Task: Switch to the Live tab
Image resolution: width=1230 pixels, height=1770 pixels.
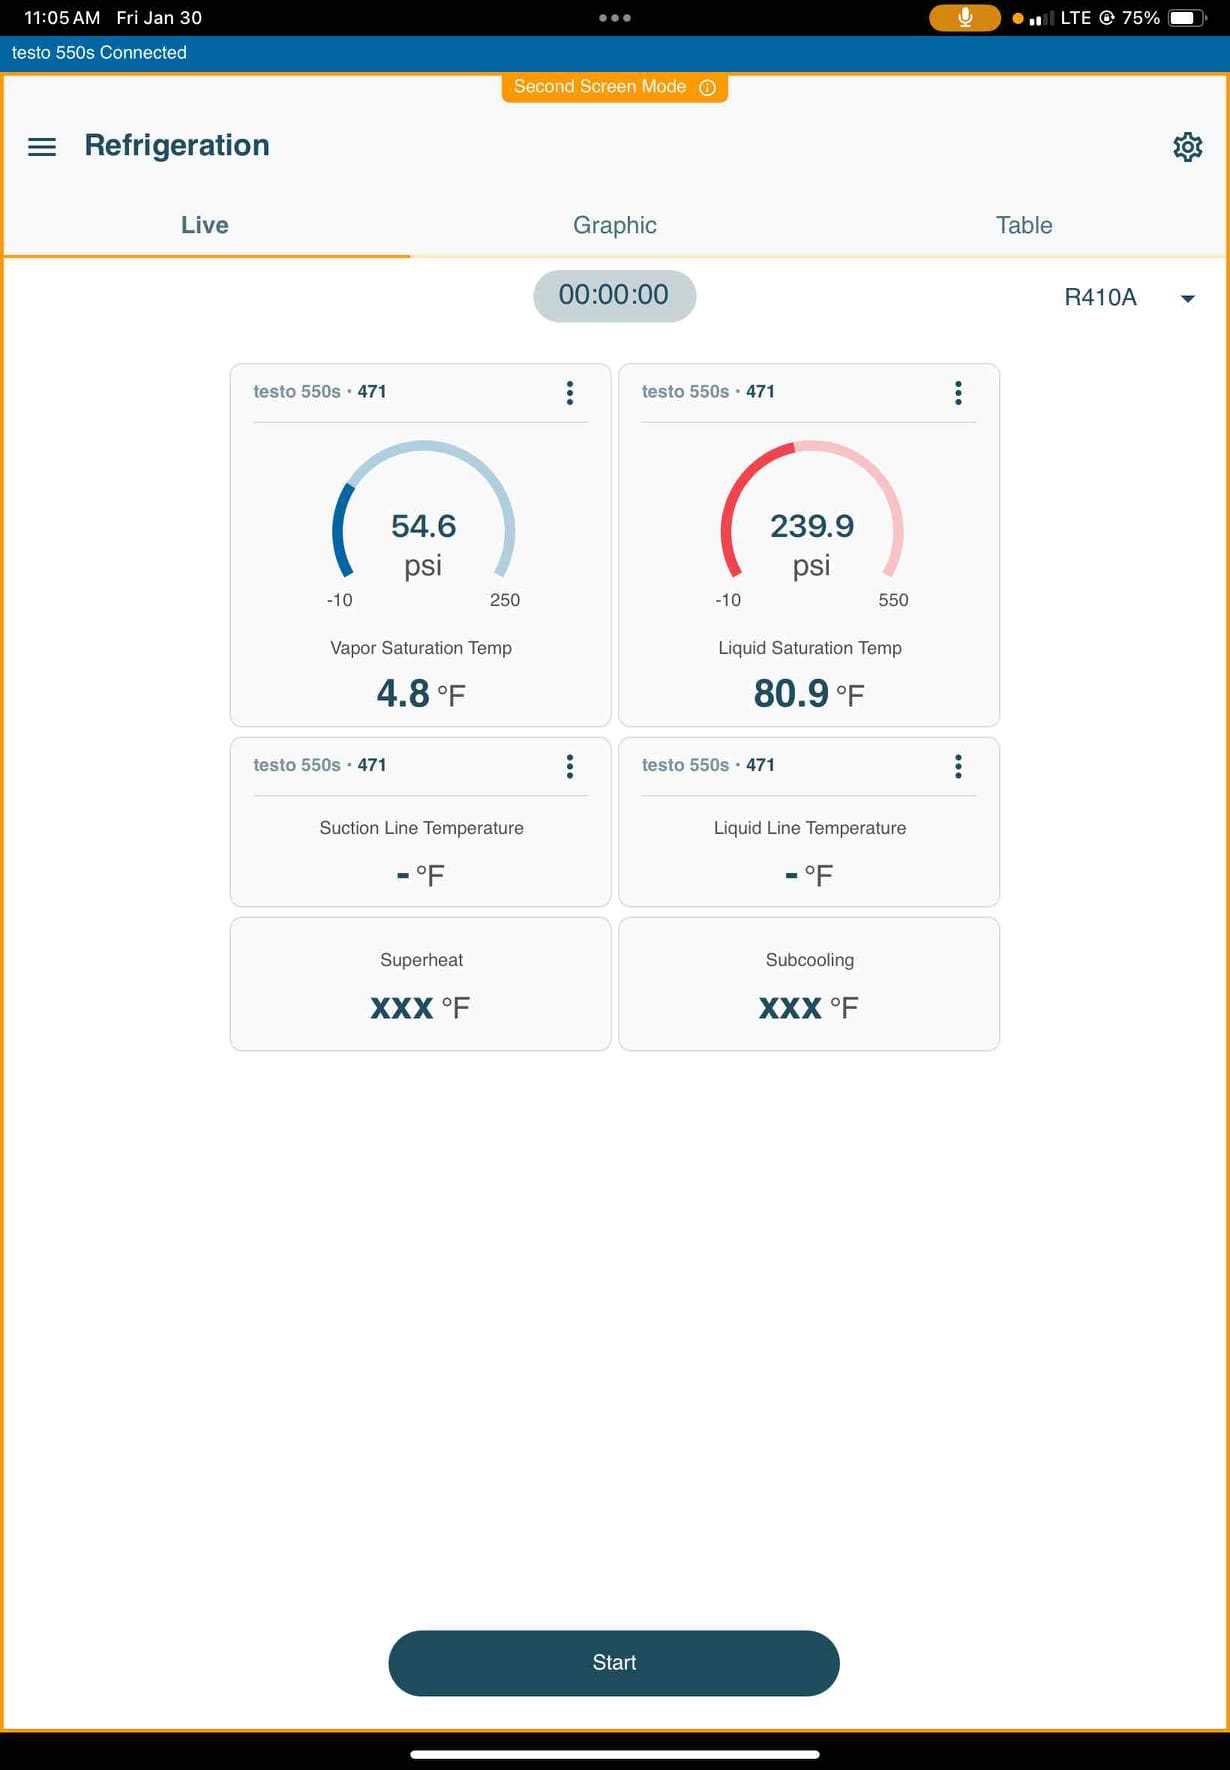Action: tap(205, 225)
